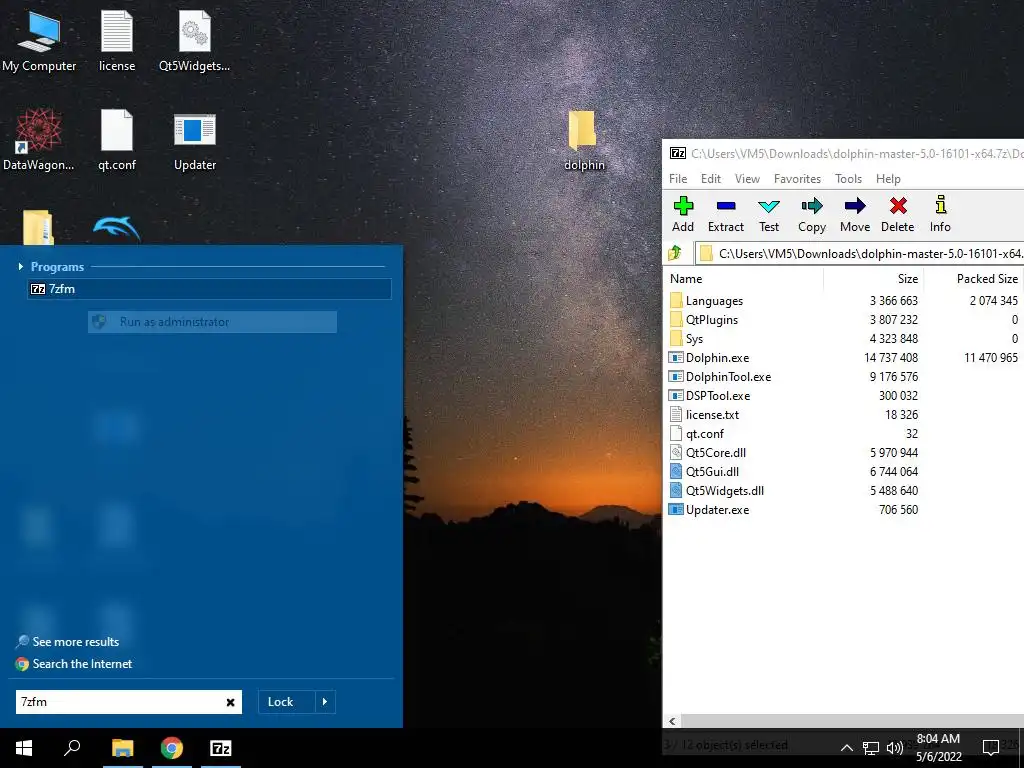Select the Dolphin emulator desktop icon
Screen dimensions: 1024x768
[x=117, y=228]
